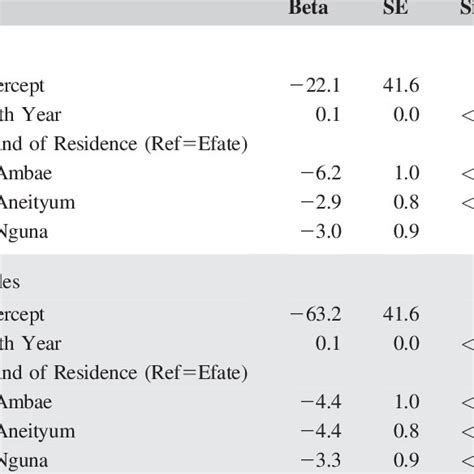
Task: Click the second Island of Residence (Ref=Efate) label
Action: 123,373
